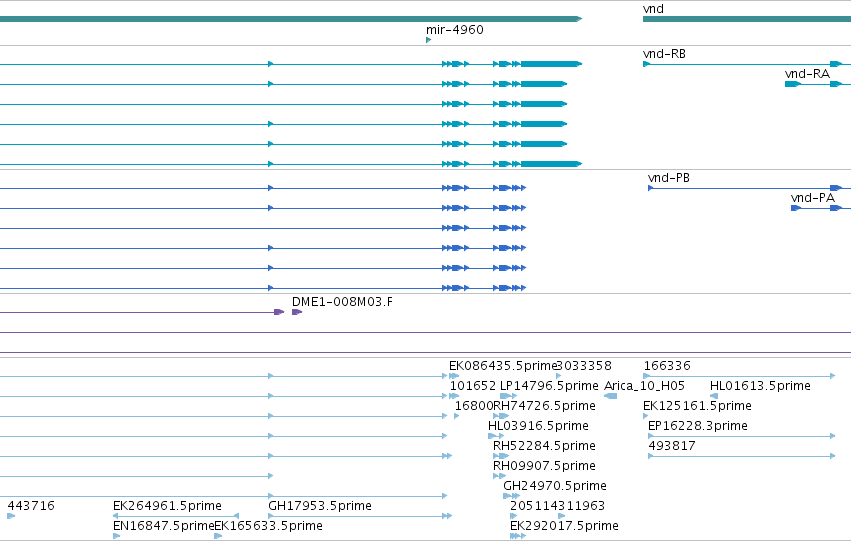Viewport: 851px width, 541px height.
Task: Select EST RH74726.5prime
Action: pyautogui.click(x=544, y=406)
